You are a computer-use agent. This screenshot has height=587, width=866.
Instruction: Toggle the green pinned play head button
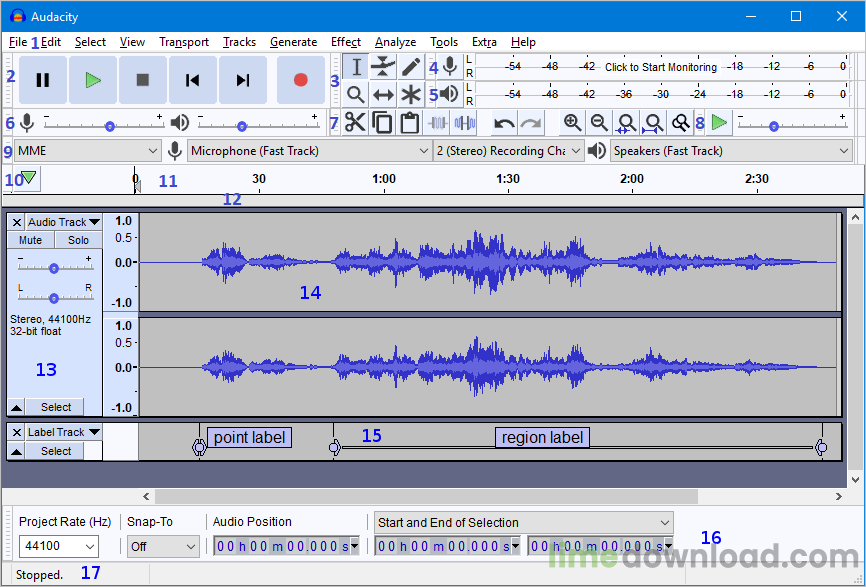(28, 179)
